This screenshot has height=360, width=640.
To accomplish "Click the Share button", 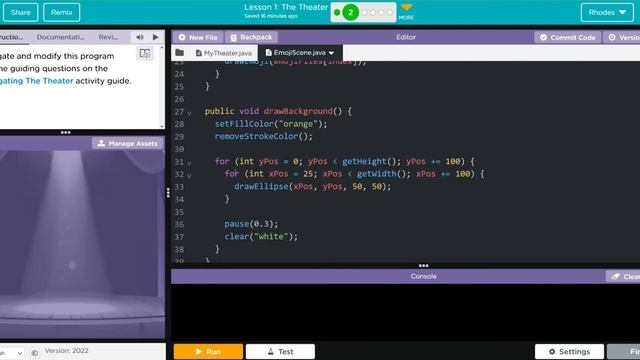I will pyautogui.click(x=21, y=12).
